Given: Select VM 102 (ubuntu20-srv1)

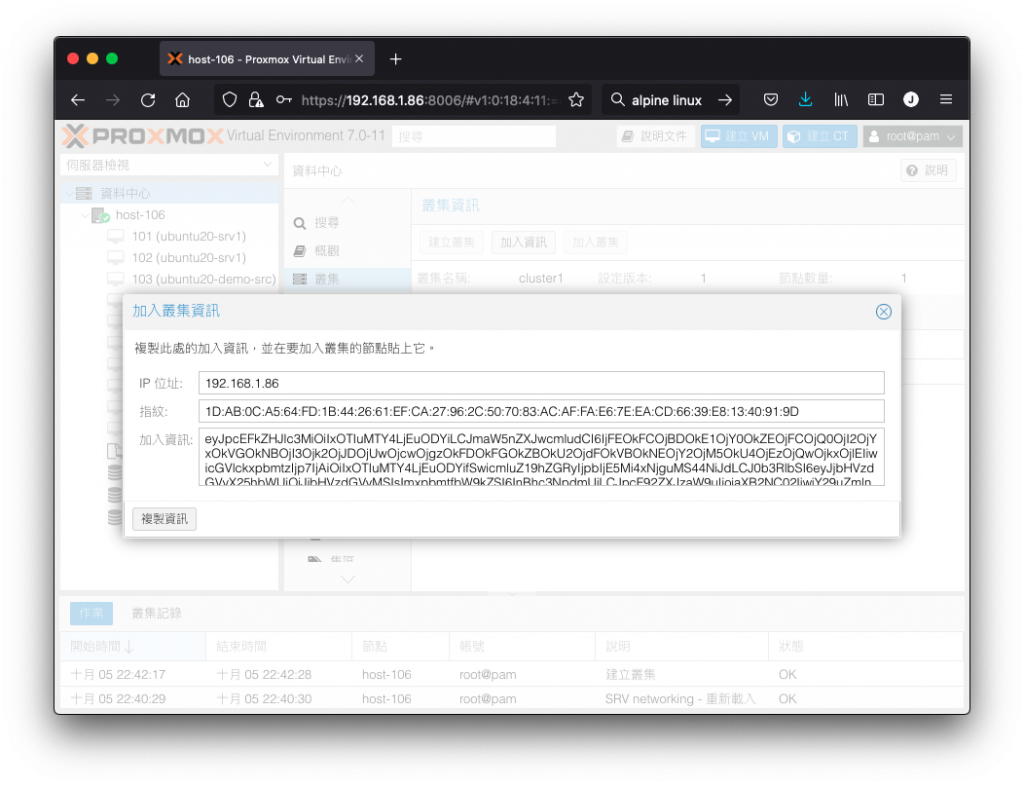Looking at the screenshot, I should (189, 258).
